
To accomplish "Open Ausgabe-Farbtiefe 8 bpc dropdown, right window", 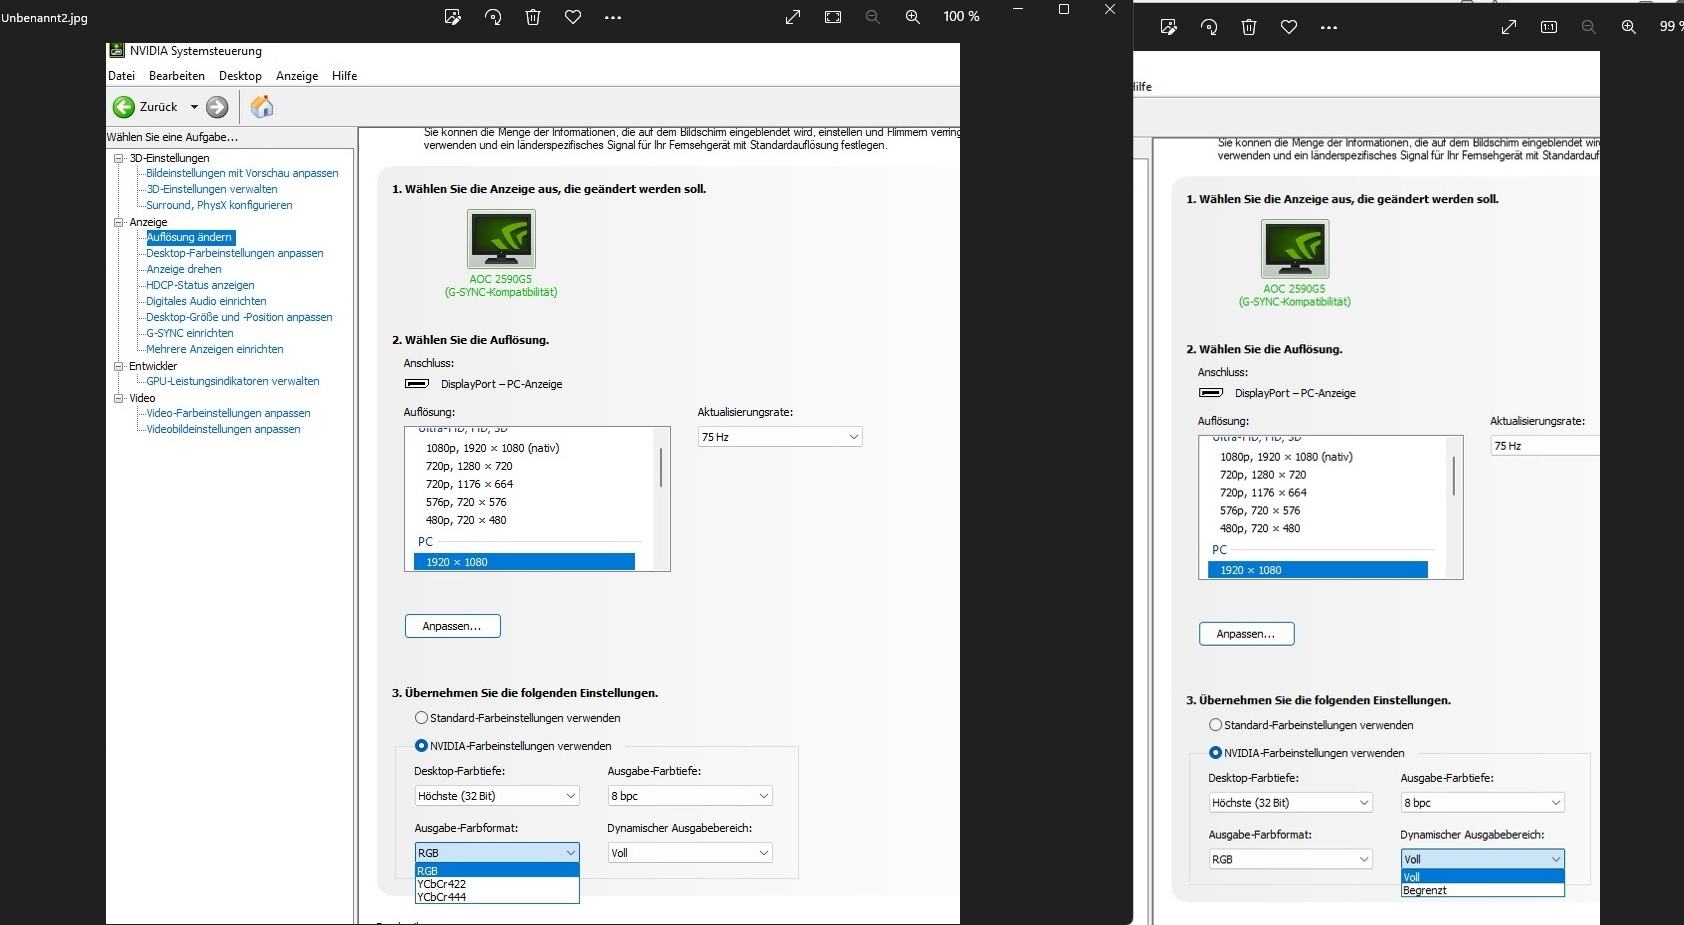I will pyautogui.click(x=1482, y=803).
